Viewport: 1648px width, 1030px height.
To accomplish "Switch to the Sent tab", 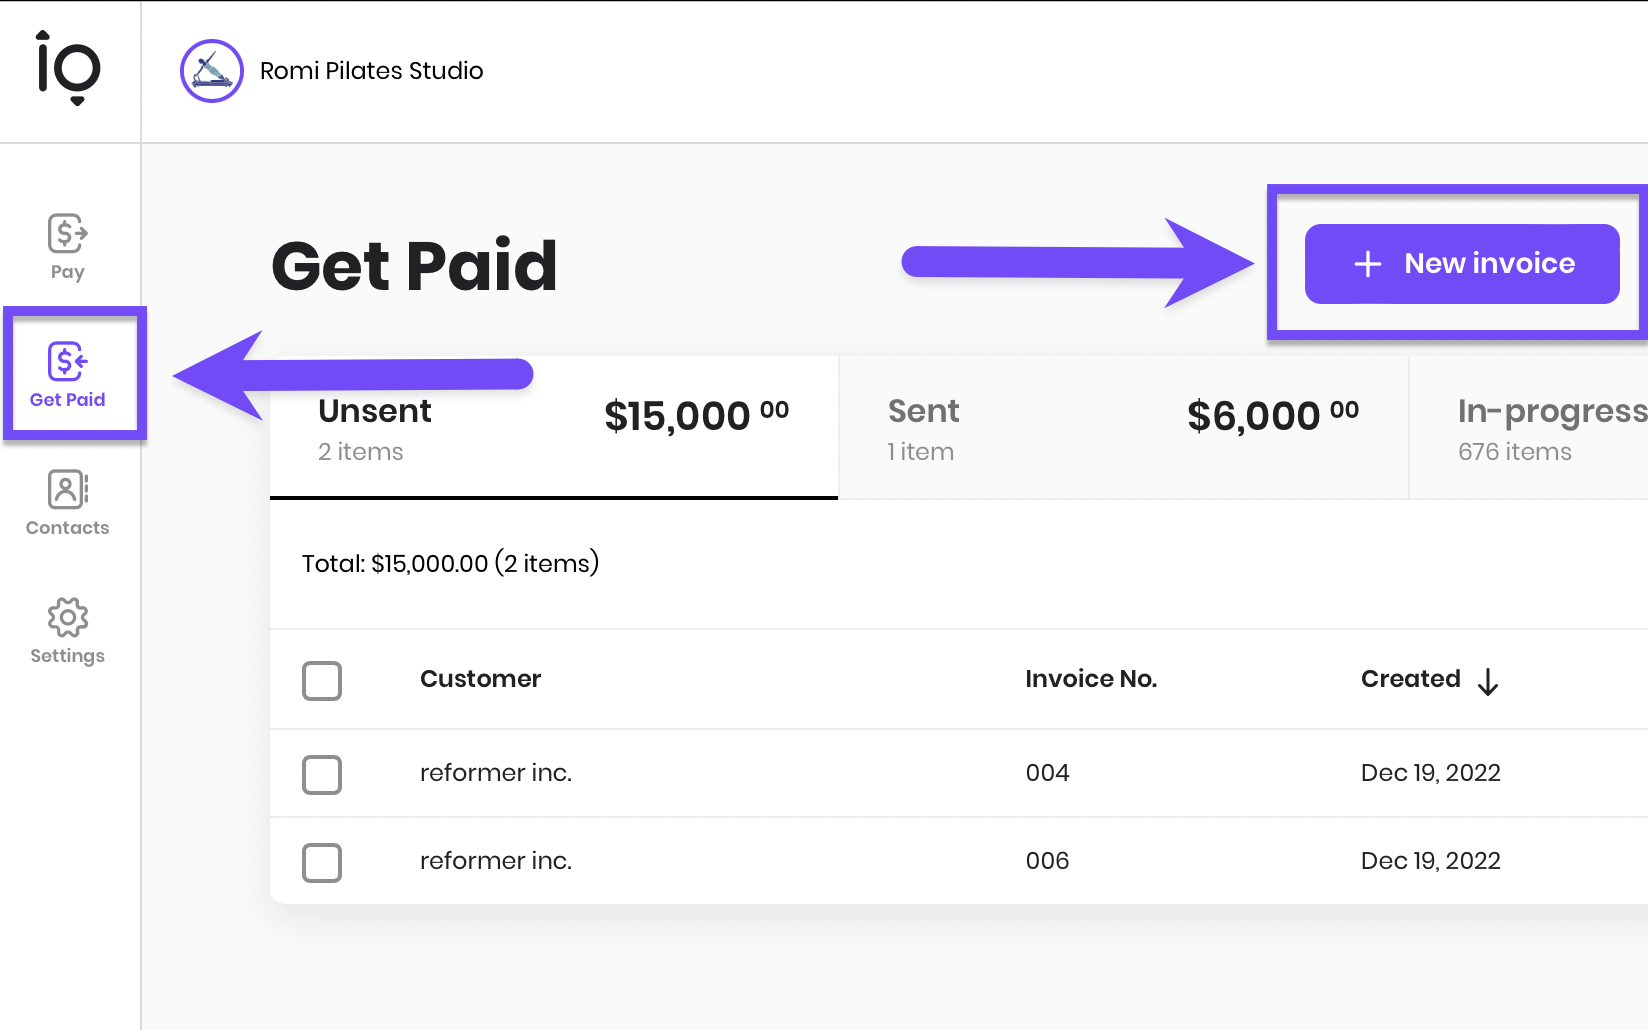I will (1124, 428).
